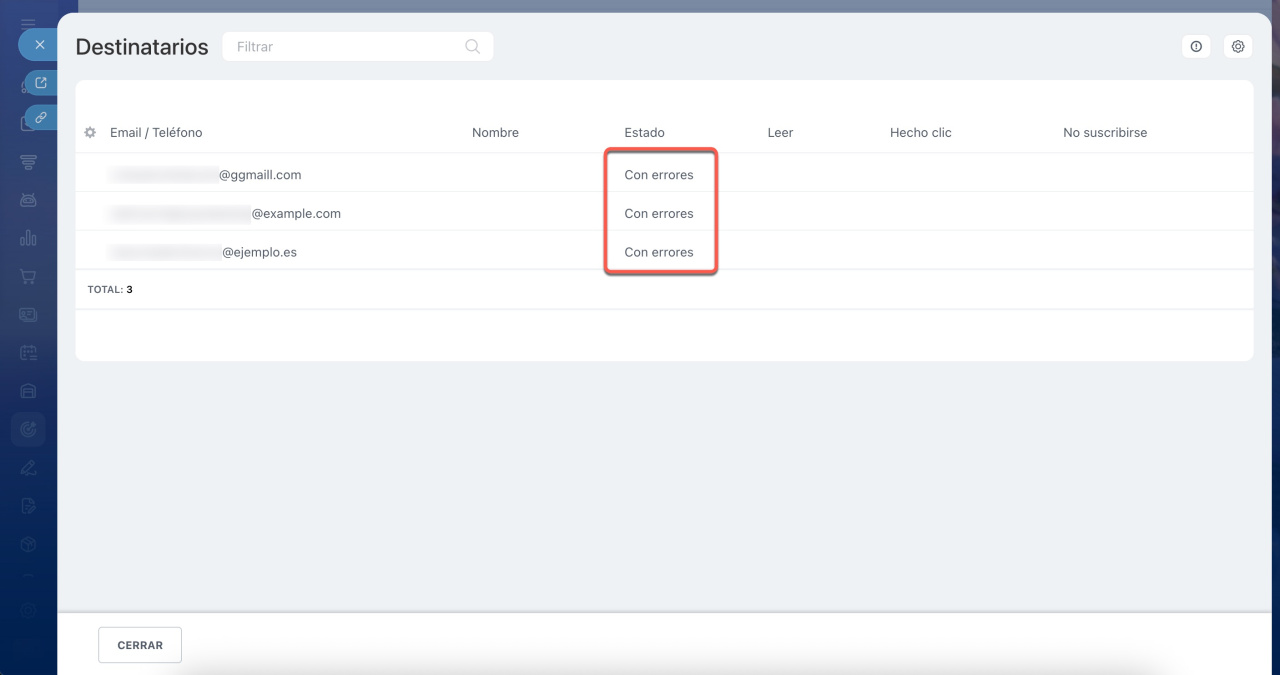This screenshot has width=1280, height=675.
Task: Open the bar chart analytics sidebar icon
Action: 28,238
